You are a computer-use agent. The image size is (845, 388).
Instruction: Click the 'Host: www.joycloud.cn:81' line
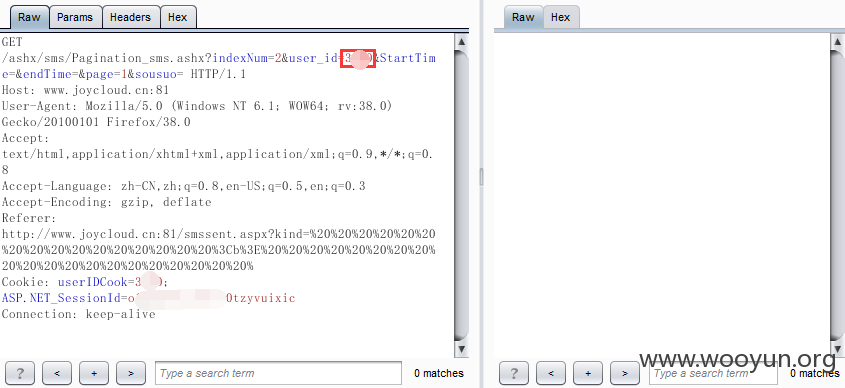(x=85, y=90)
